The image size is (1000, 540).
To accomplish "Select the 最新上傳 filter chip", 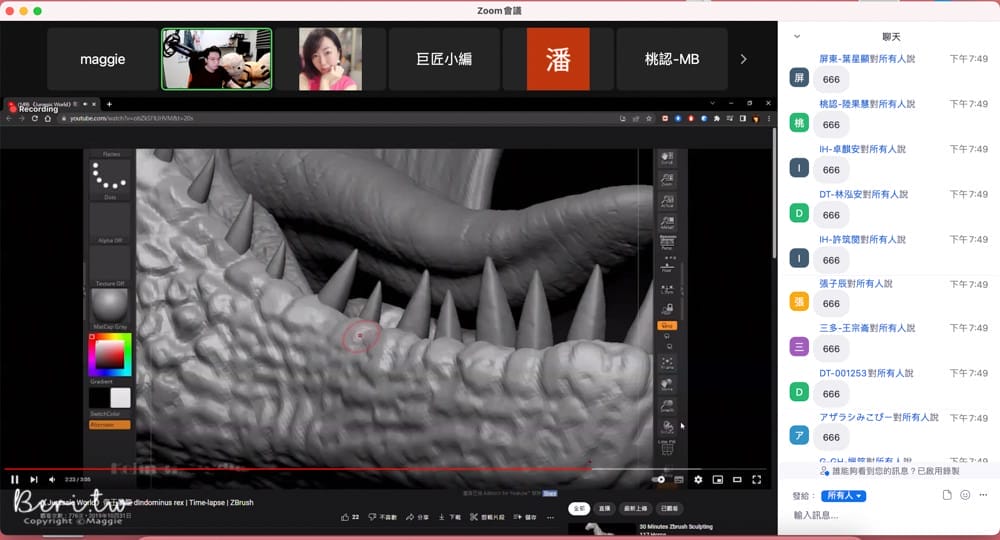I will click(635, 508).
